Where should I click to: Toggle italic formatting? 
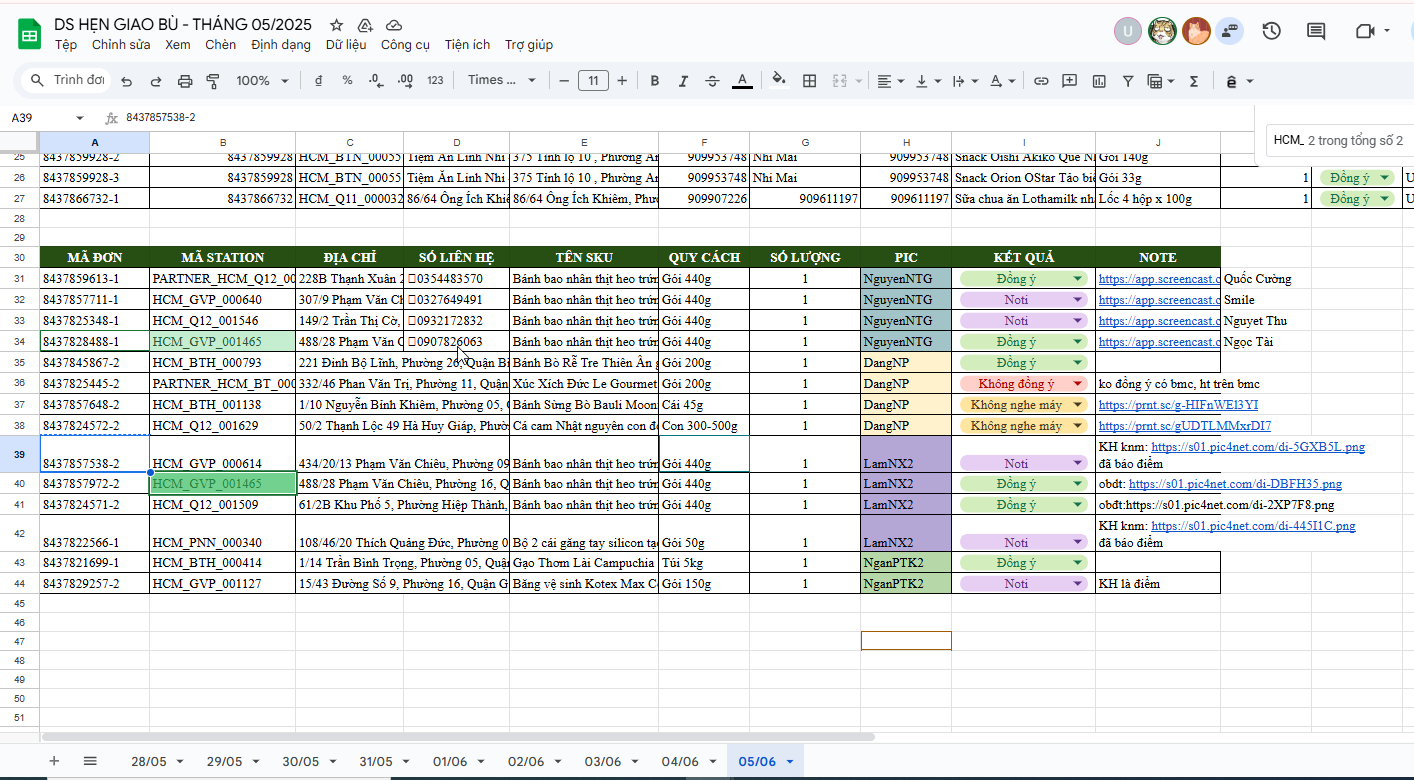(x=683, y=80)
